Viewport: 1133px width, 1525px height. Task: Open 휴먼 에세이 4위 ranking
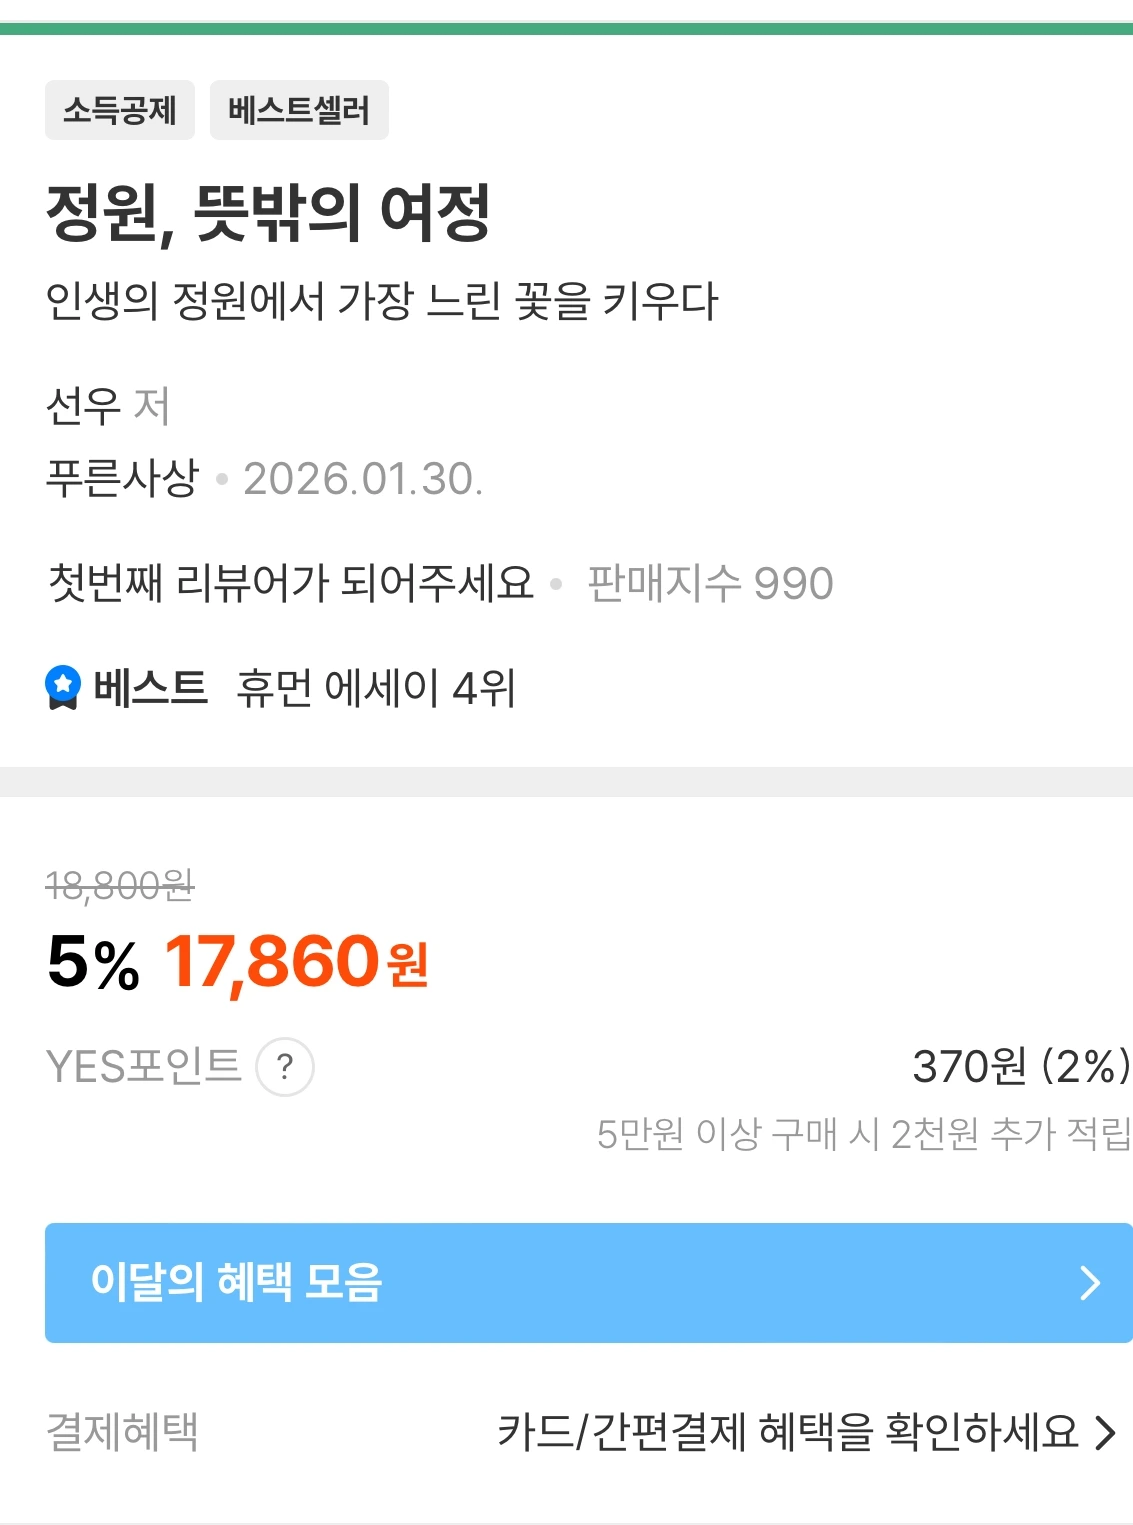[x=376, y=688]
